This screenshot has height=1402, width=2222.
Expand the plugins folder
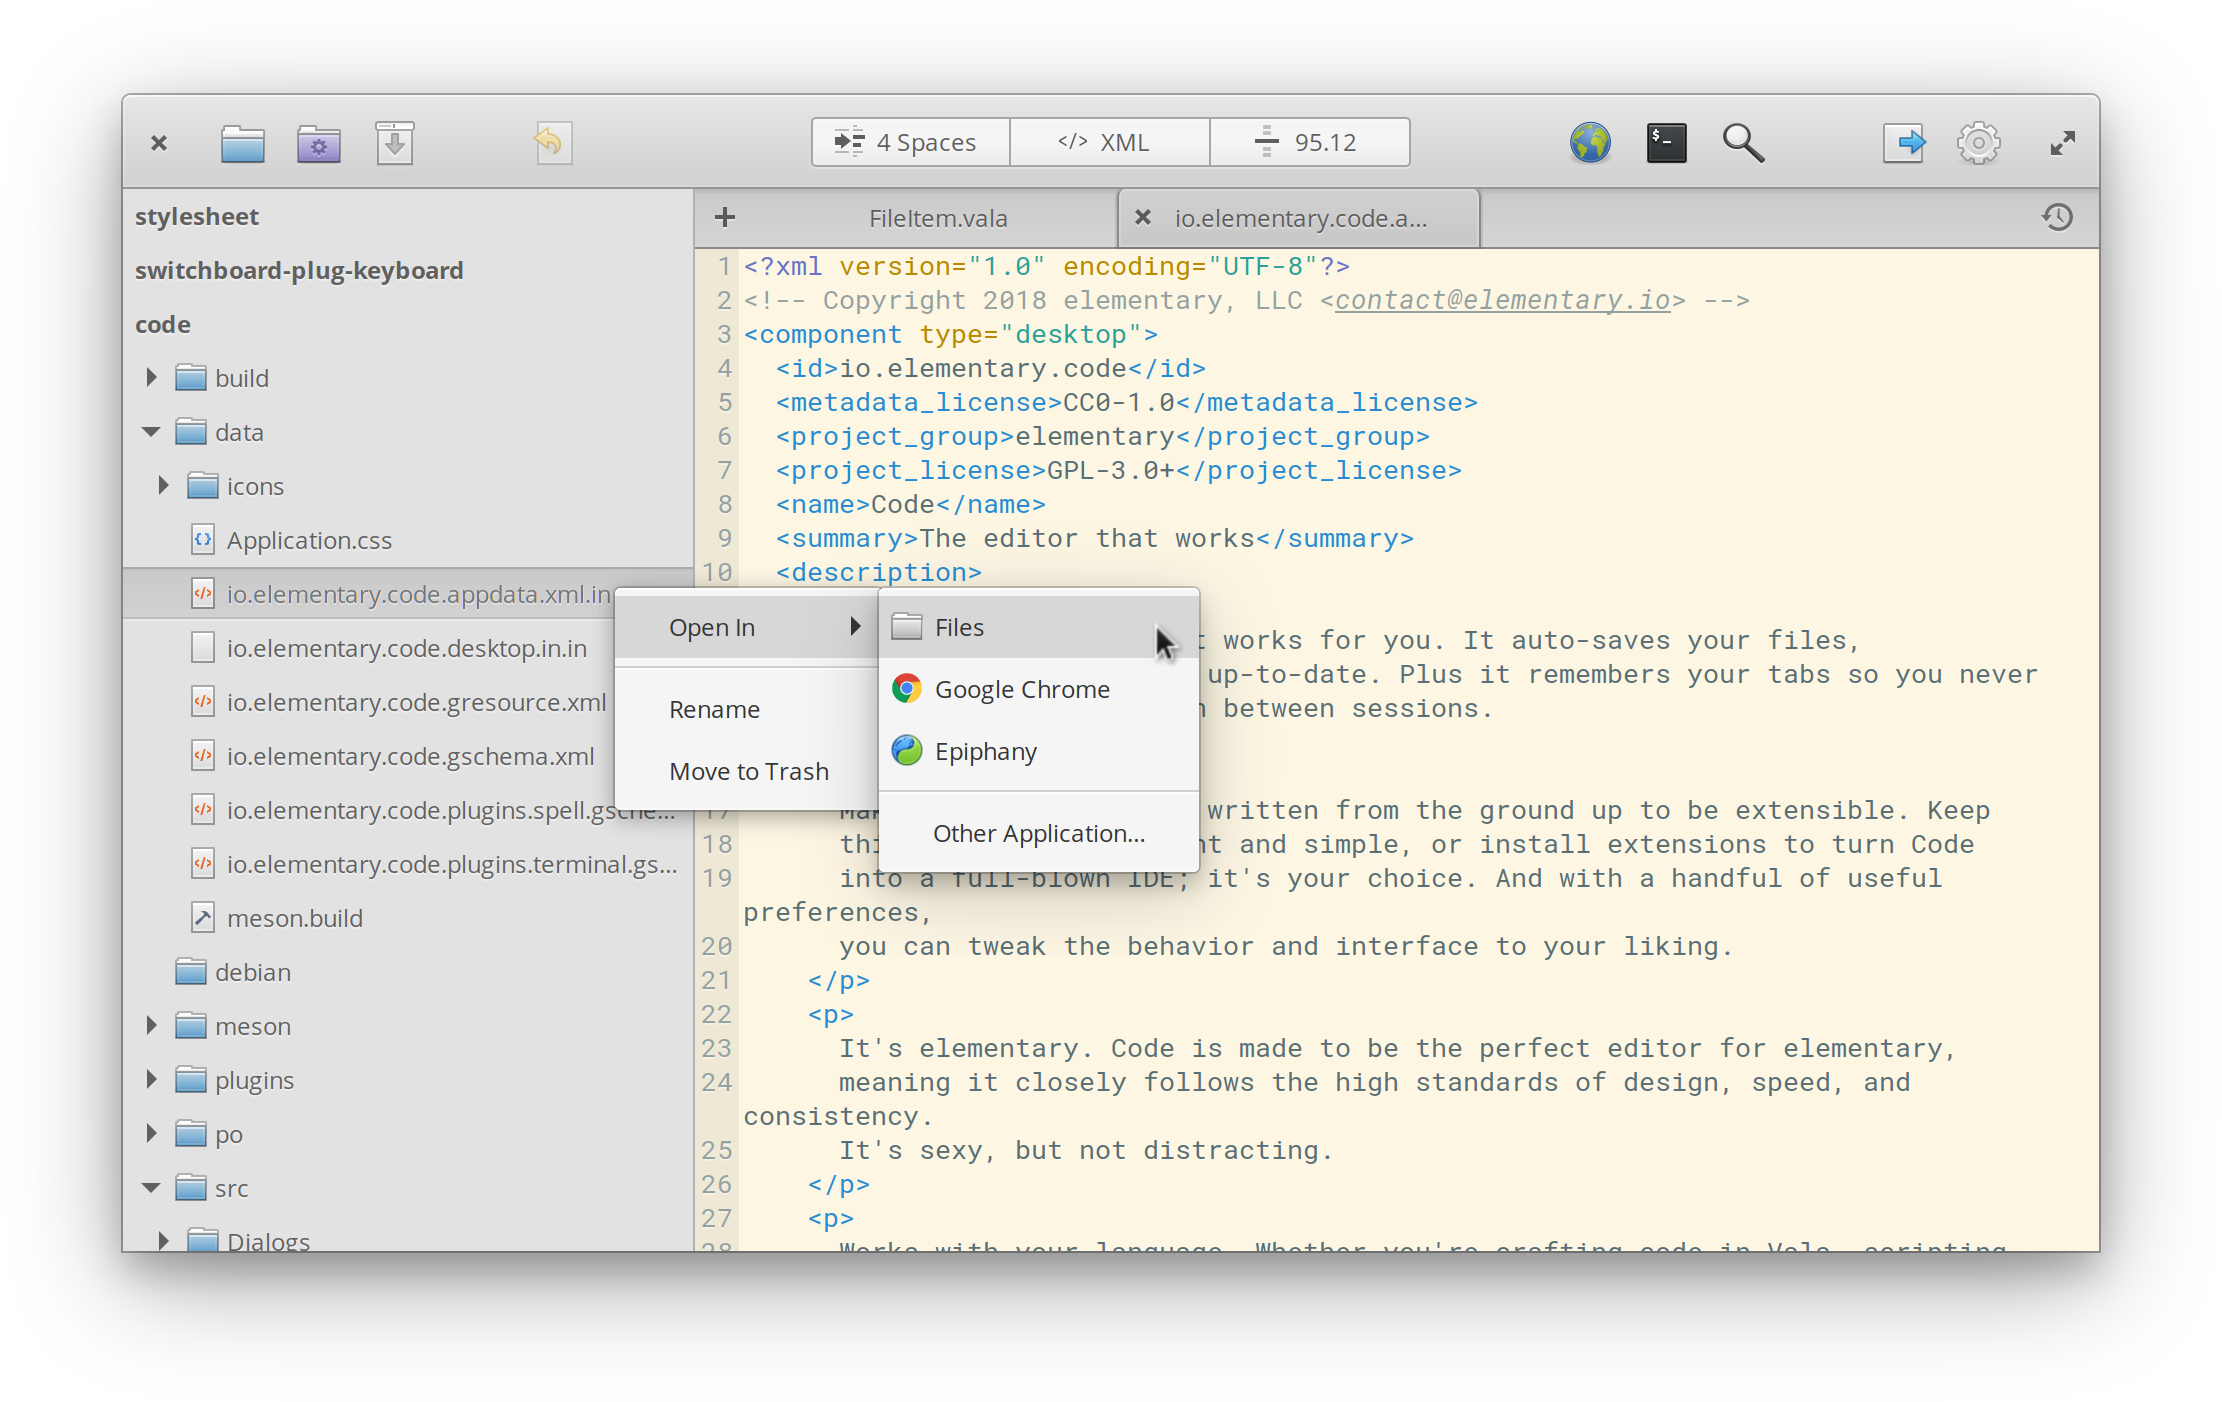pyautogui.click(x=152, y=1080)
